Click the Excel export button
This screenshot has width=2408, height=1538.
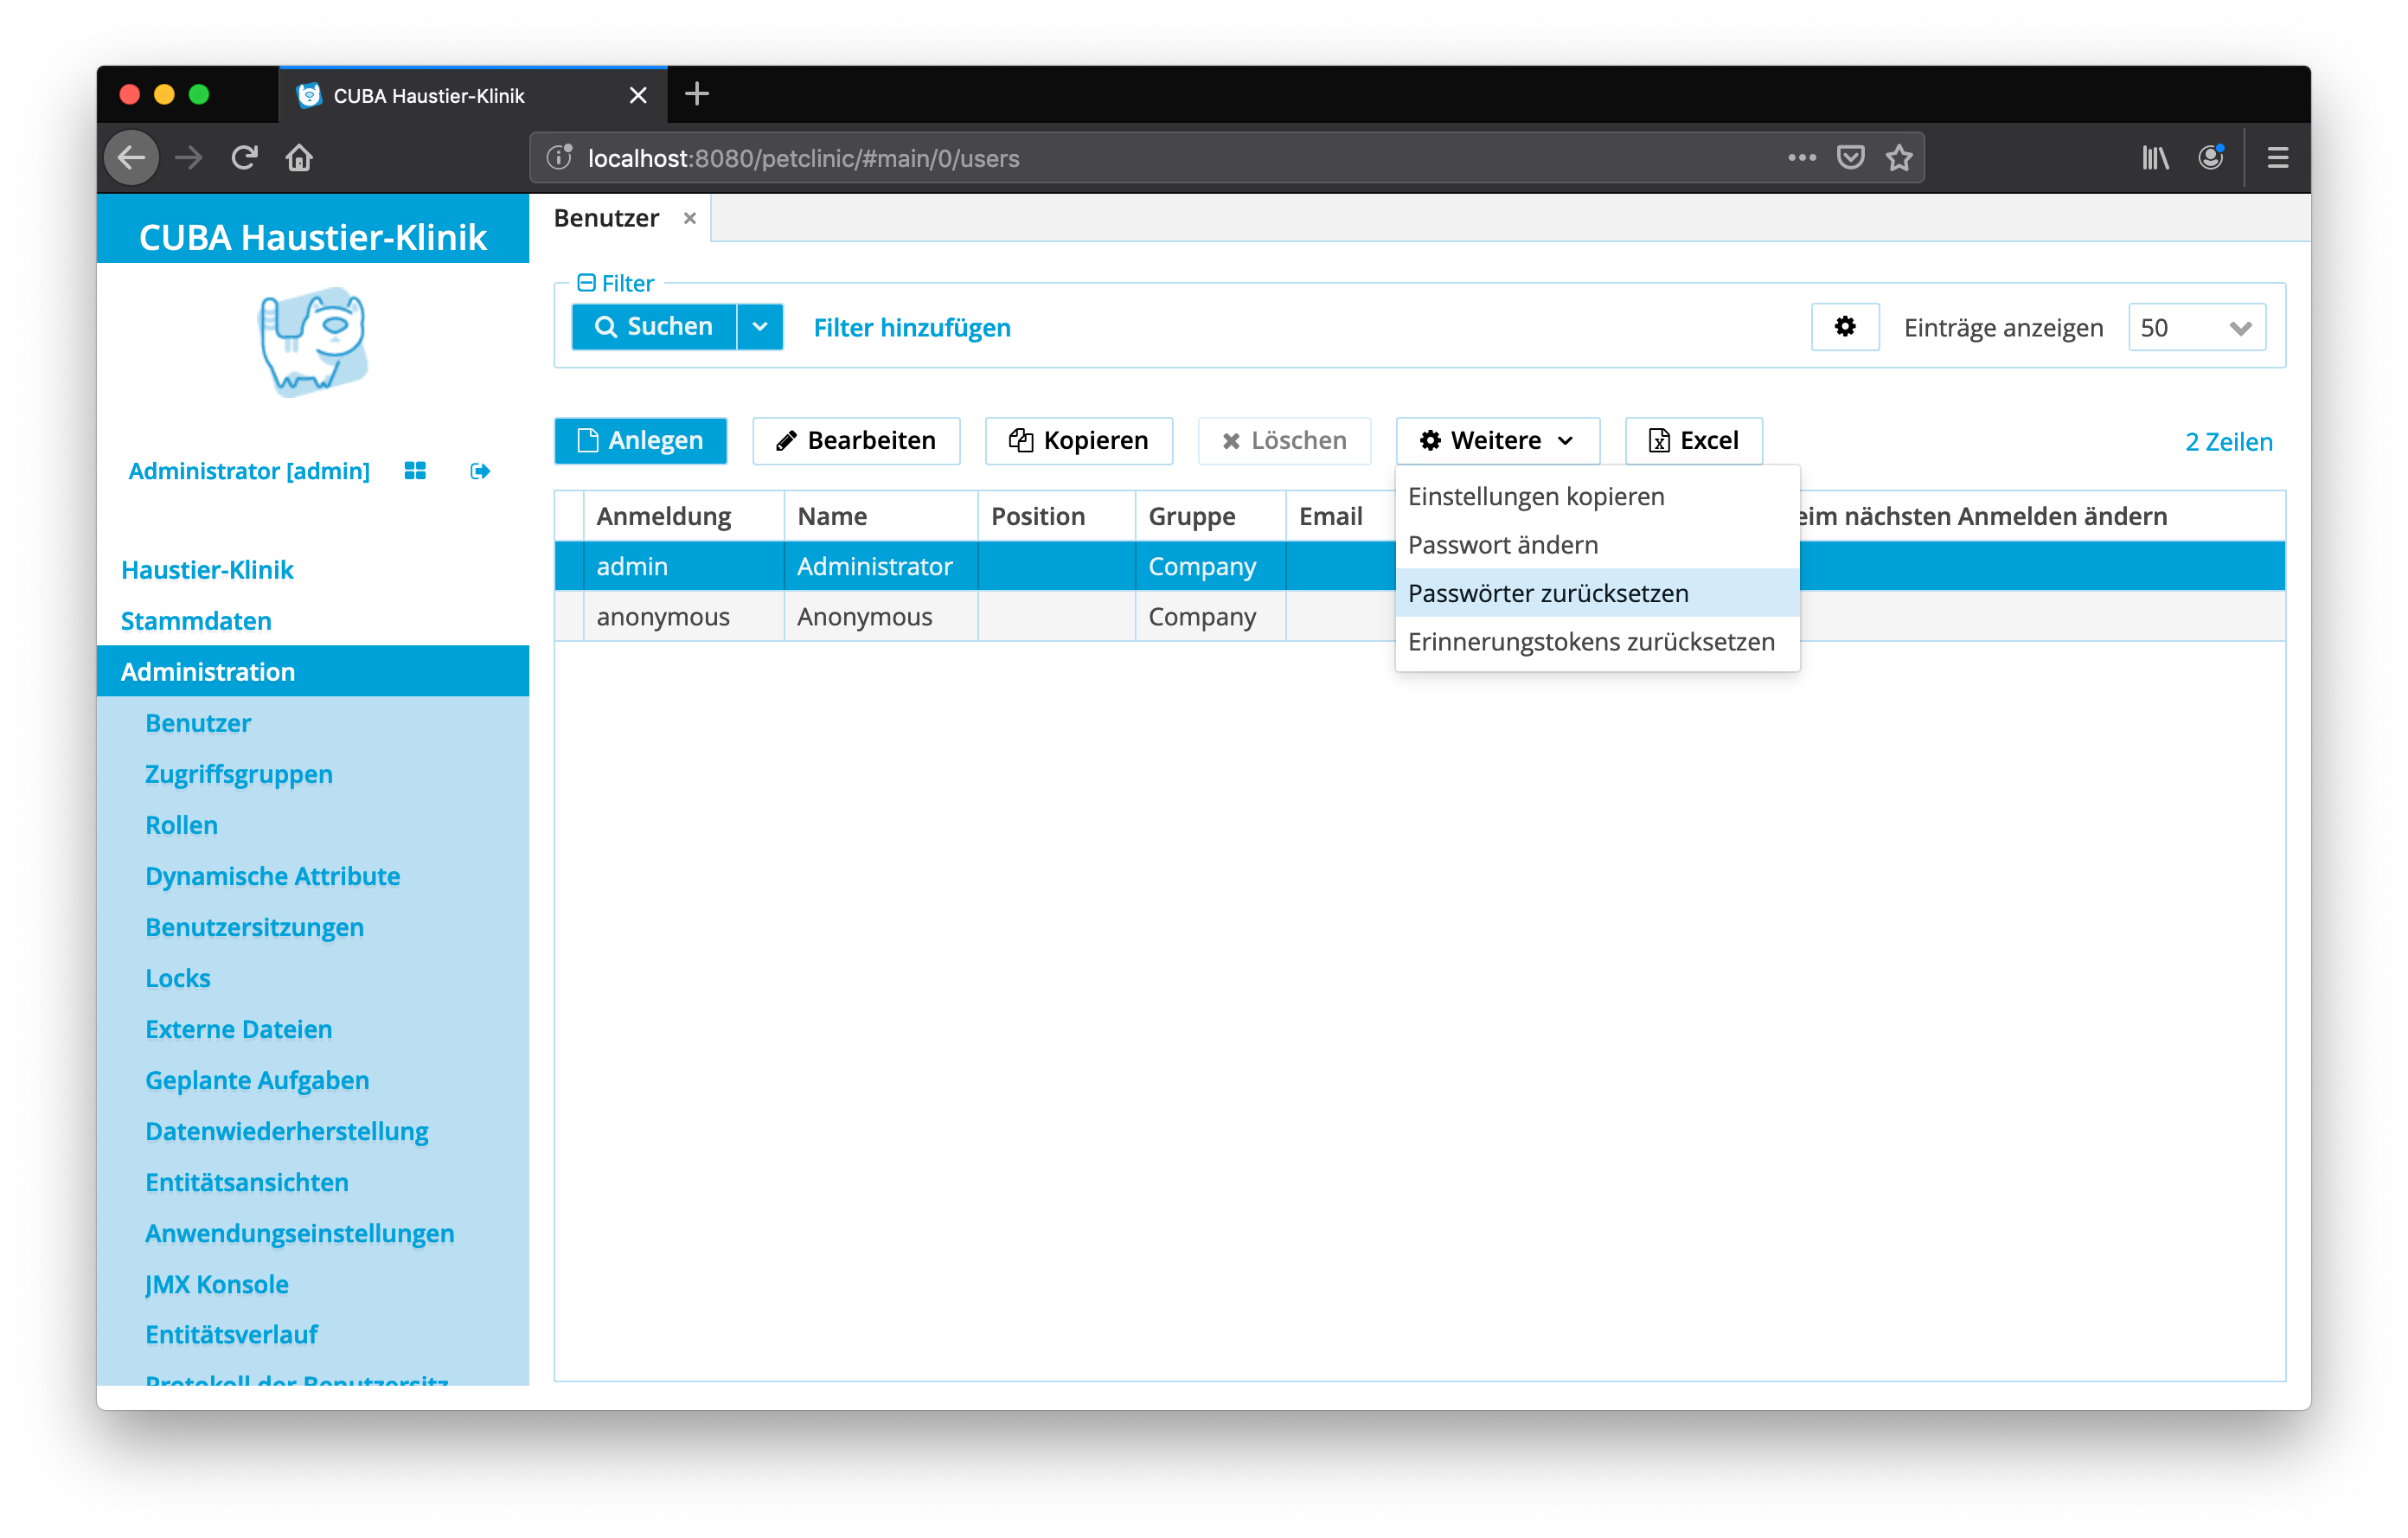click(1693, 440)
